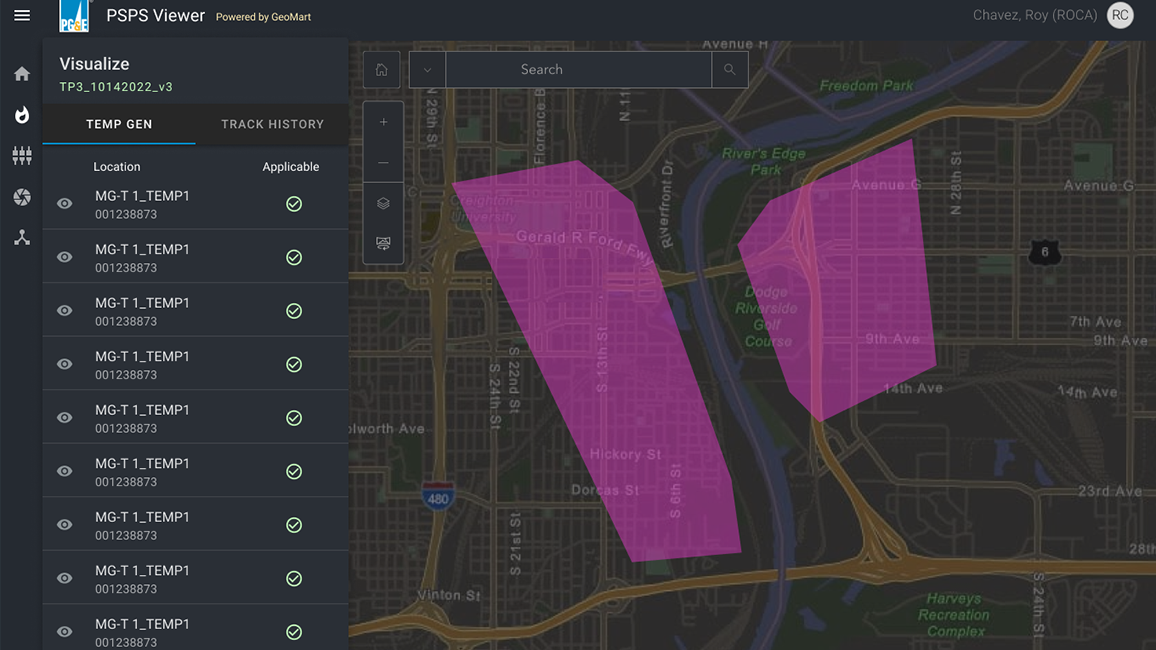Click the search magnifier button
The width and height of the screenshot is (1156, 650).
pyautogui.click(x=729, y=70)
